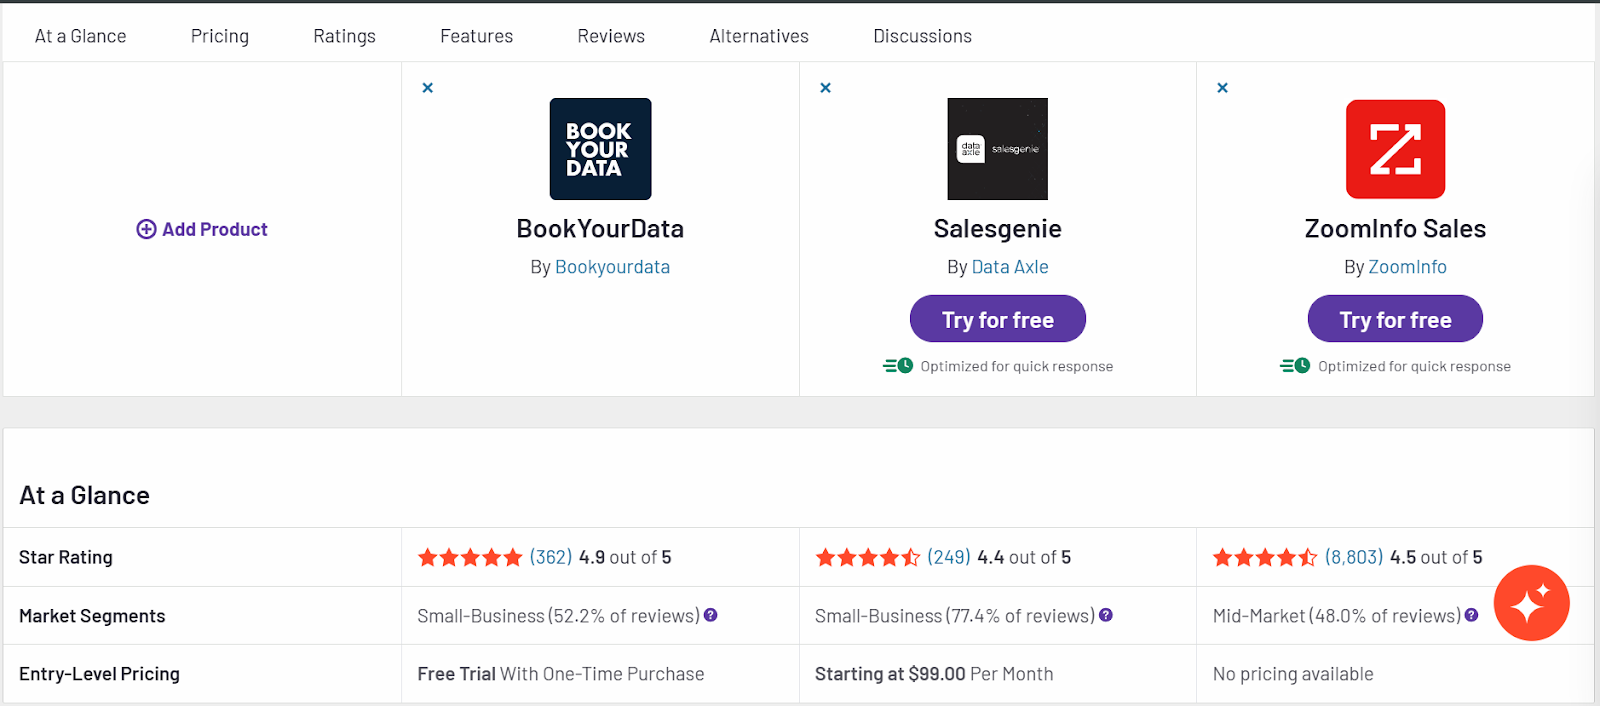Open the (362) reviews link for BookYourData
The width and height of the screenshot is (1600, 706).
click(x=551, y=557)
